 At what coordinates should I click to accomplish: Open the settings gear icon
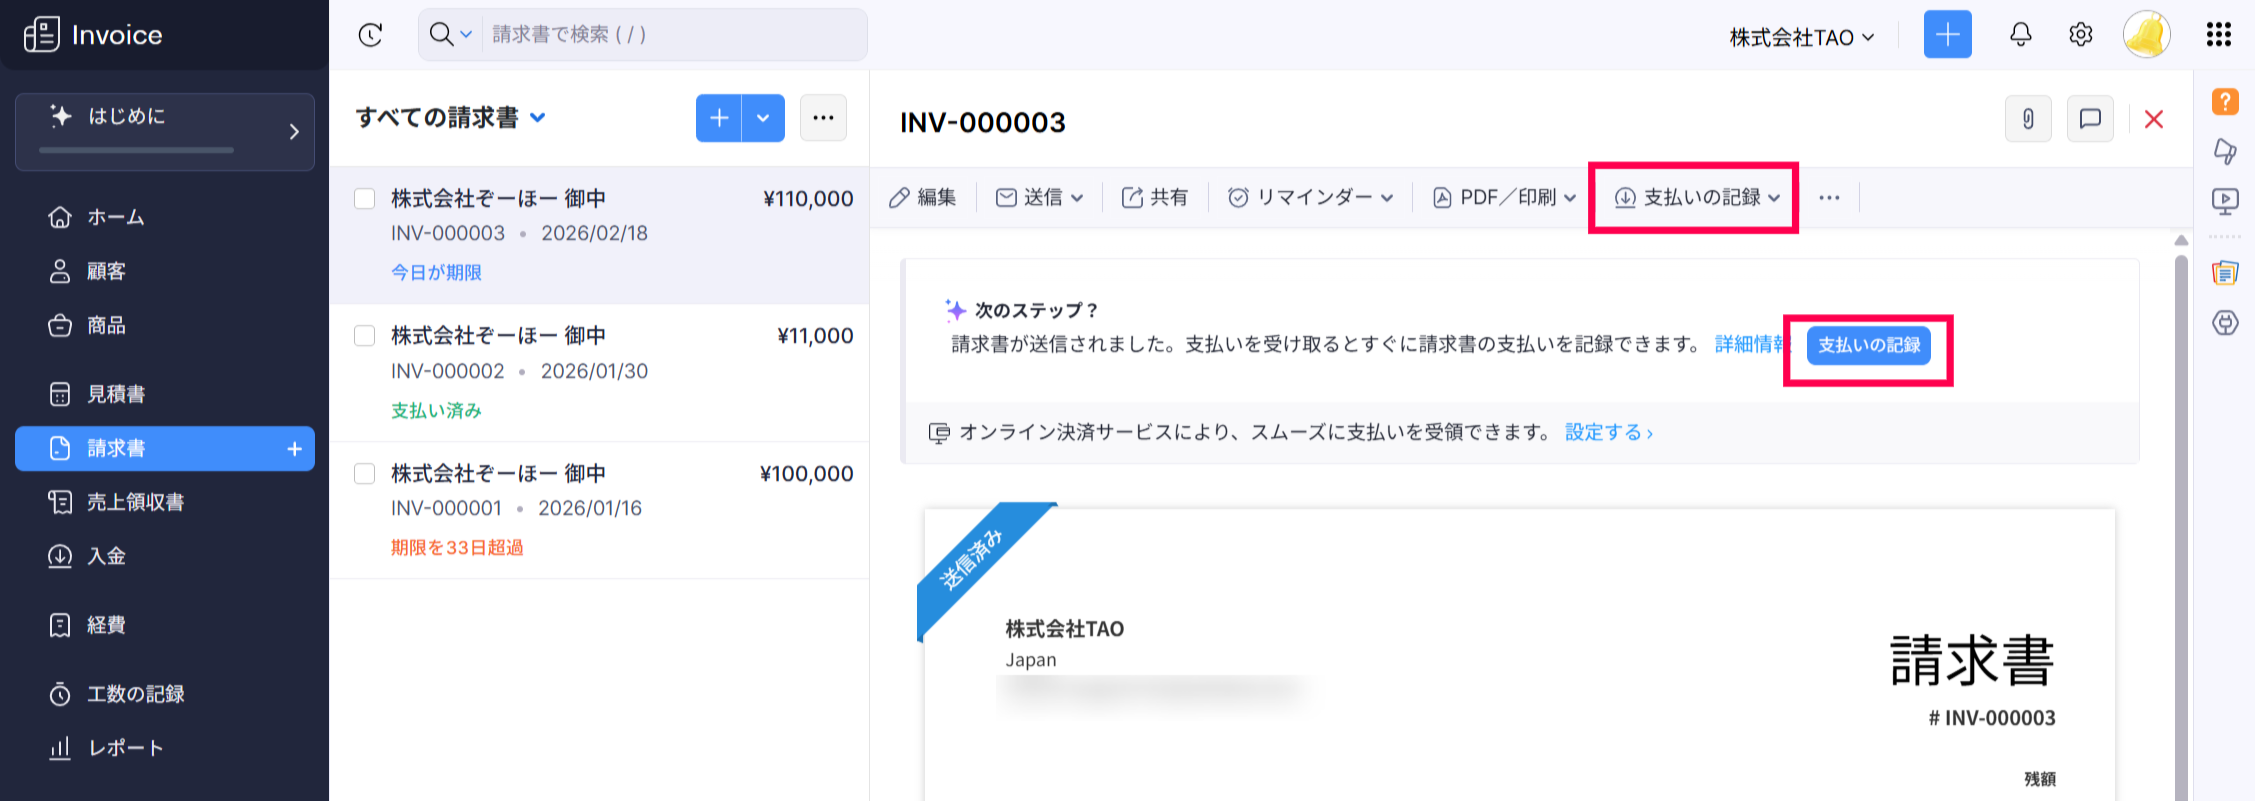click(2080, 35)
